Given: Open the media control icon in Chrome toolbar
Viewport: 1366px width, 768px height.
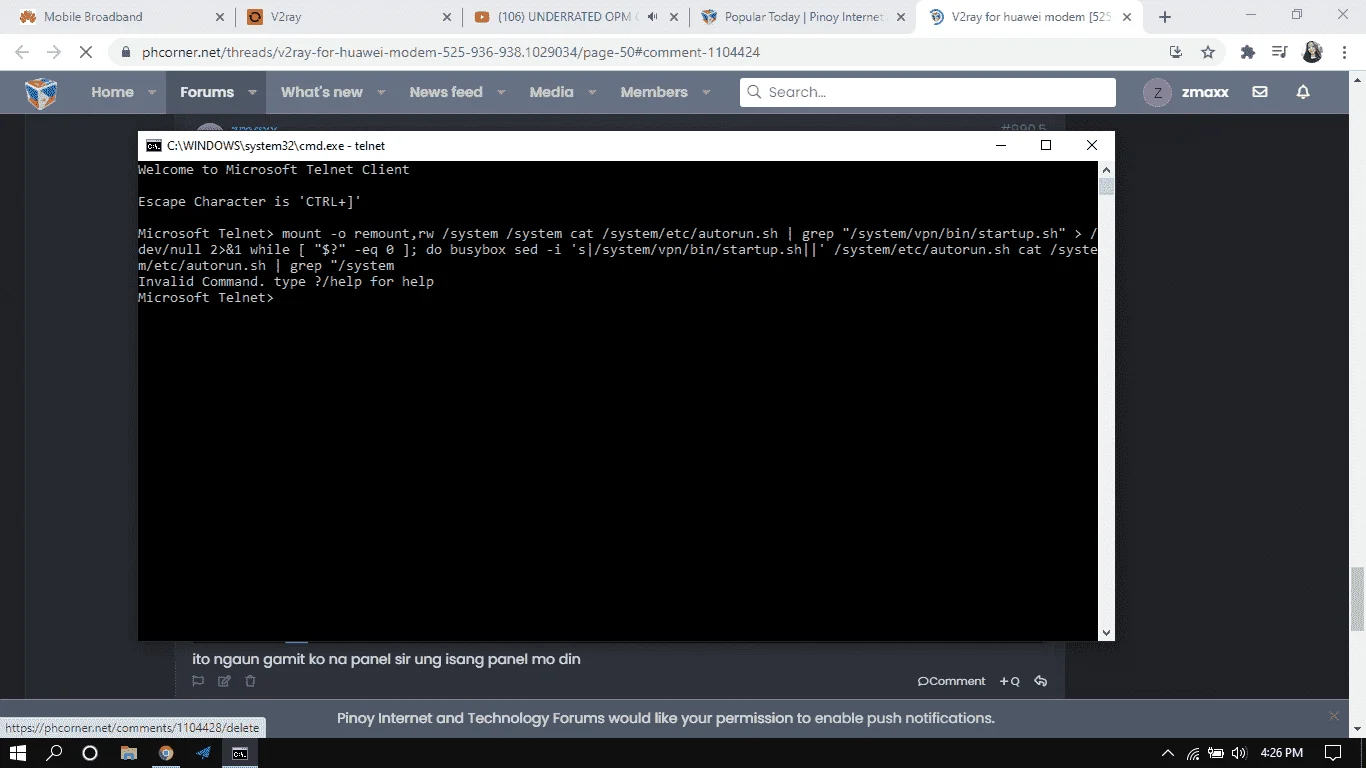Looking at the screenshot, I should click(1279, 52).
